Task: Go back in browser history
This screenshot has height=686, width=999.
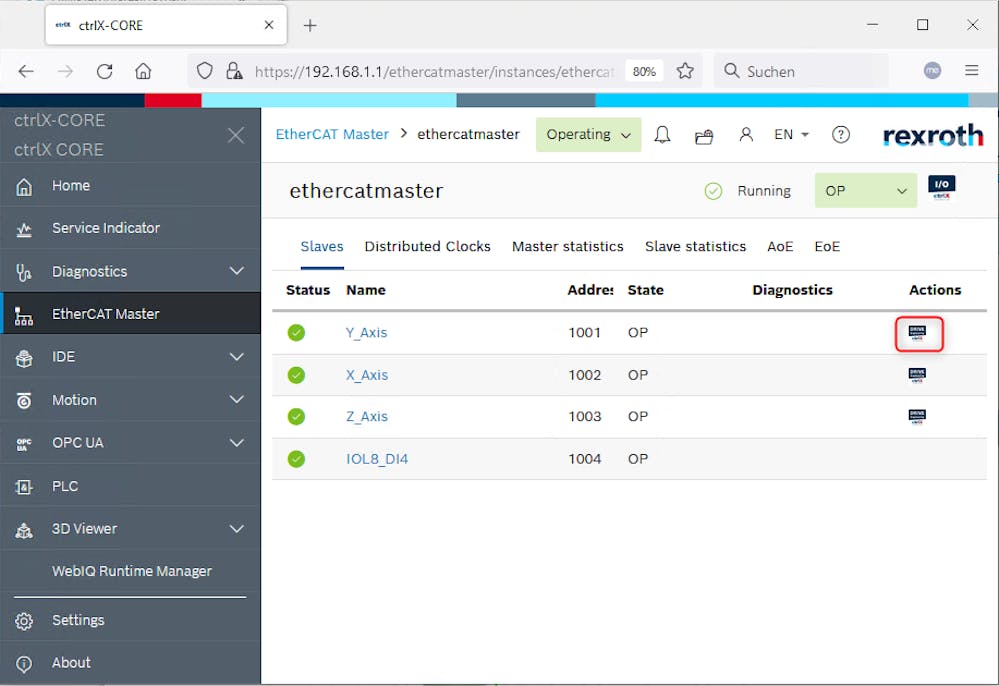Action: (x=26, y=71)
